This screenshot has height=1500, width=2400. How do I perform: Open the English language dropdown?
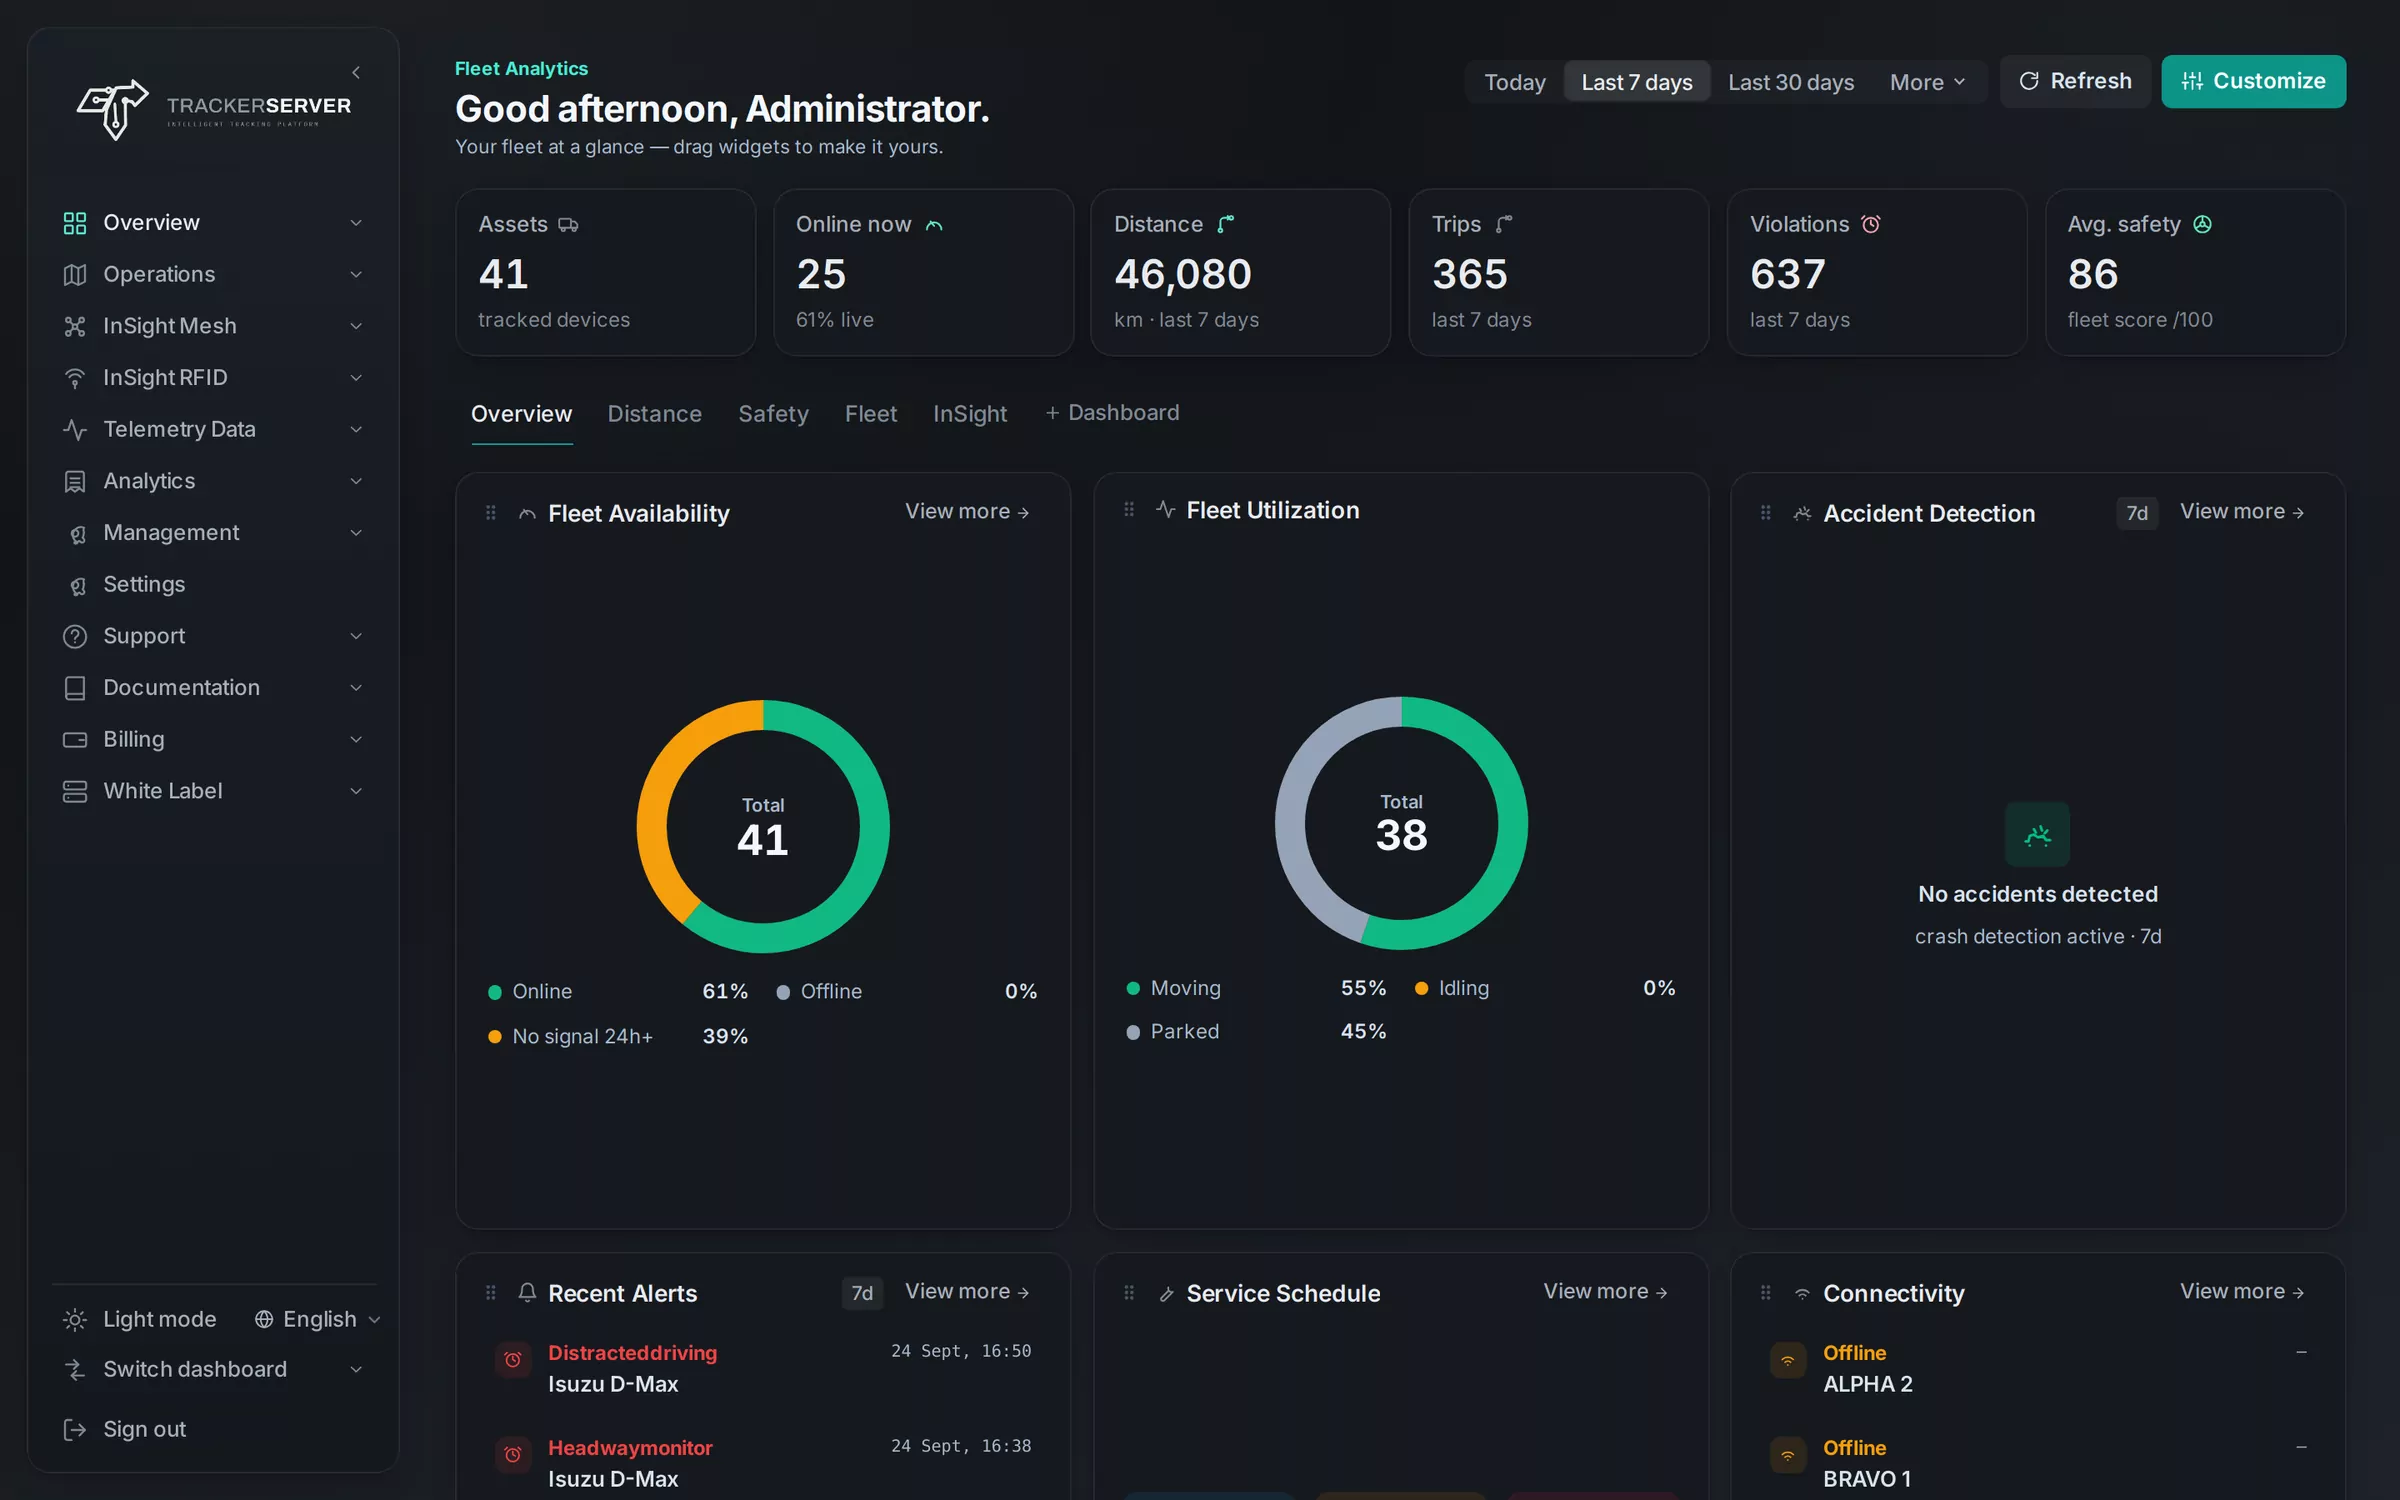(x=317, y=1319)
